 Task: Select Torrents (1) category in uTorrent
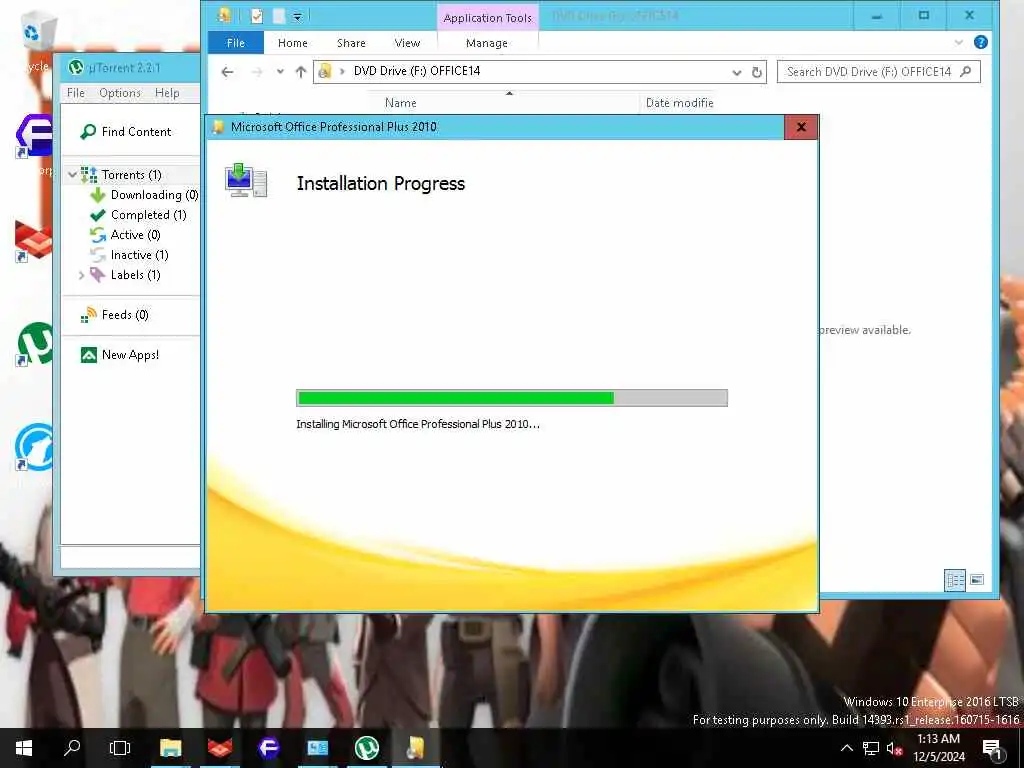click(x=131, y=175)
